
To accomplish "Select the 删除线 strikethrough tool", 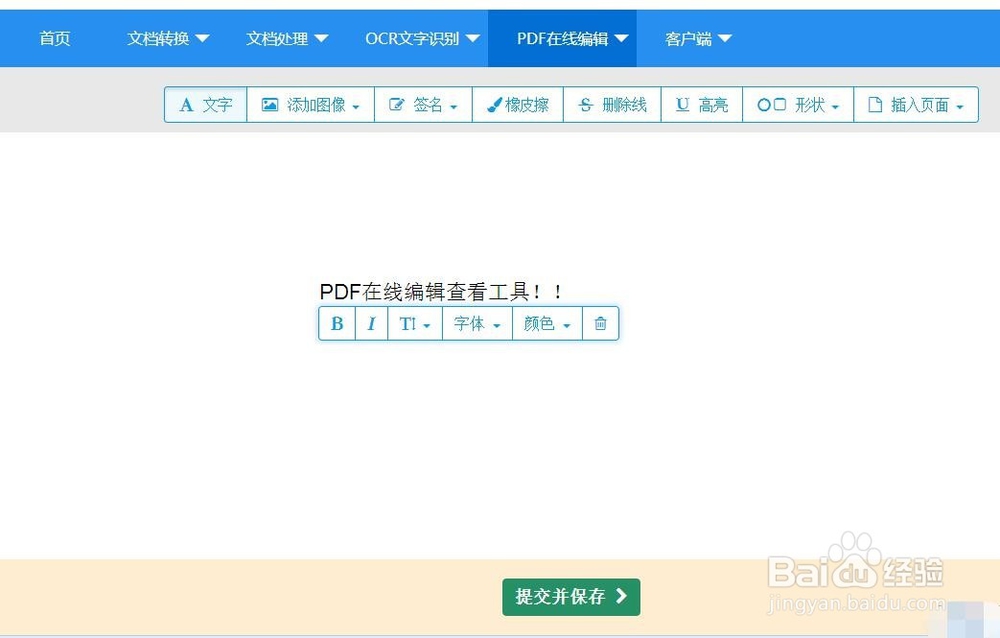I will coord(612,105).
